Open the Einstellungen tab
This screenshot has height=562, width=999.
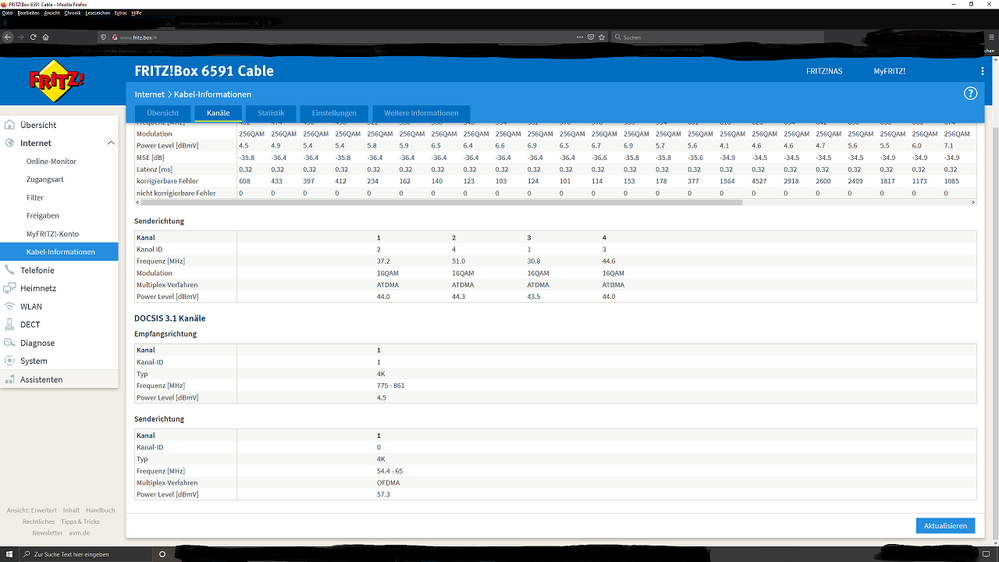click(334, 113)
